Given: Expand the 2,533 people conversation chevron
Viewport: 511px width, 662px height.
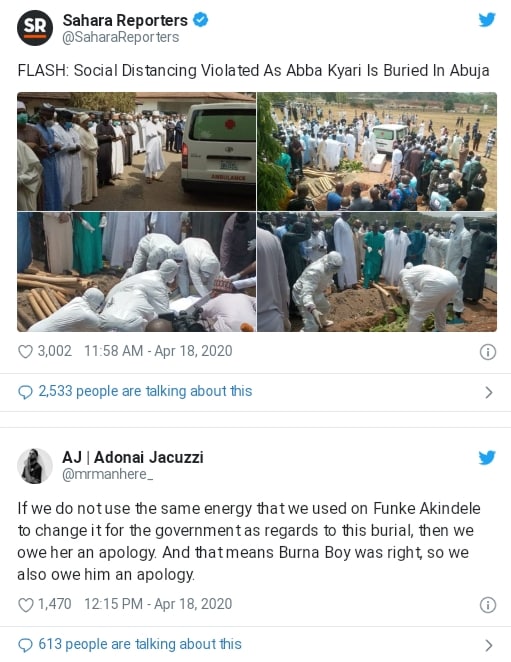Looking at the screenshot, I should 489,392.
